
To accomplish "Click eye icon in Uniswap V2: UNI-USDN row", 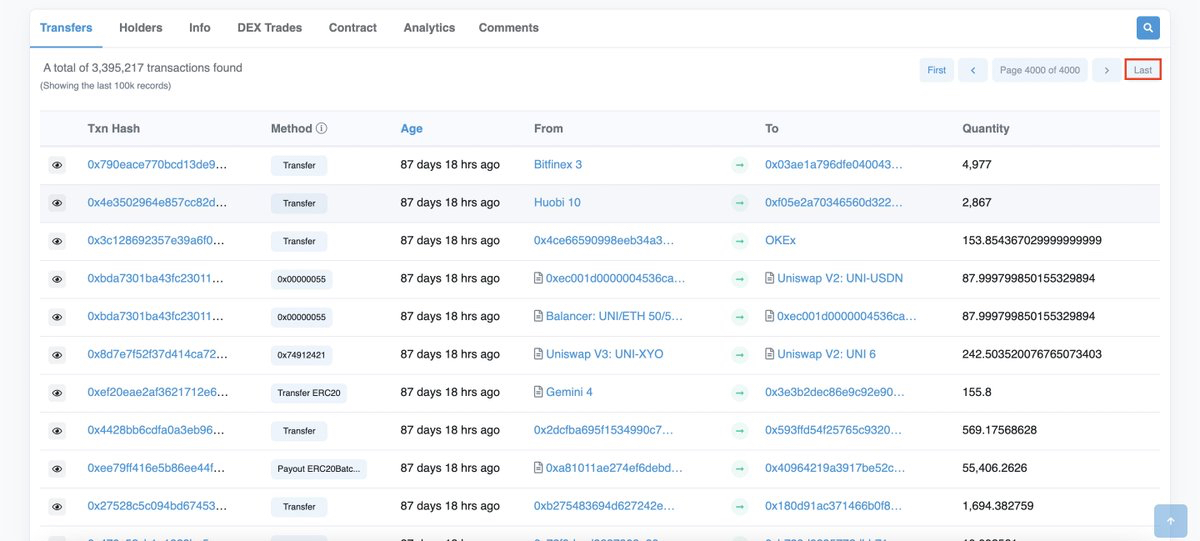I will click(x=57, y=279).
